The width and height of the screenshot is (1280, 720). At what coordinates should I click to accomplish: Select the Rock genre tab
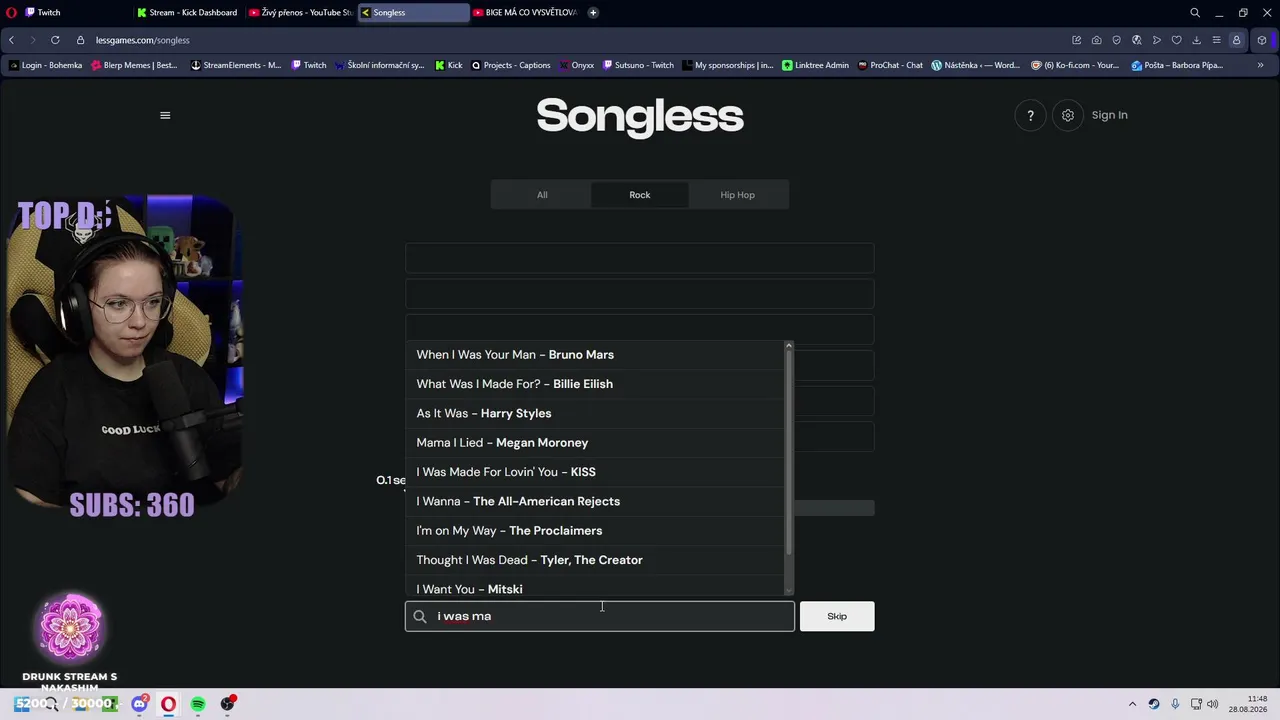coord(640,195)
